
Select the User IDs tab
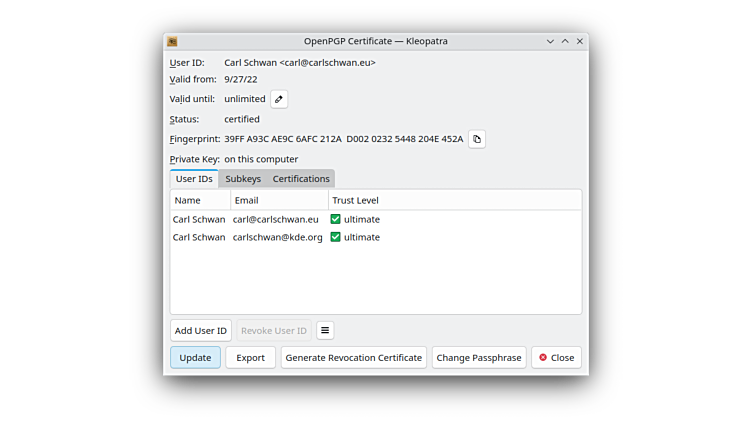pyautogui.click(x=194, y=179)
